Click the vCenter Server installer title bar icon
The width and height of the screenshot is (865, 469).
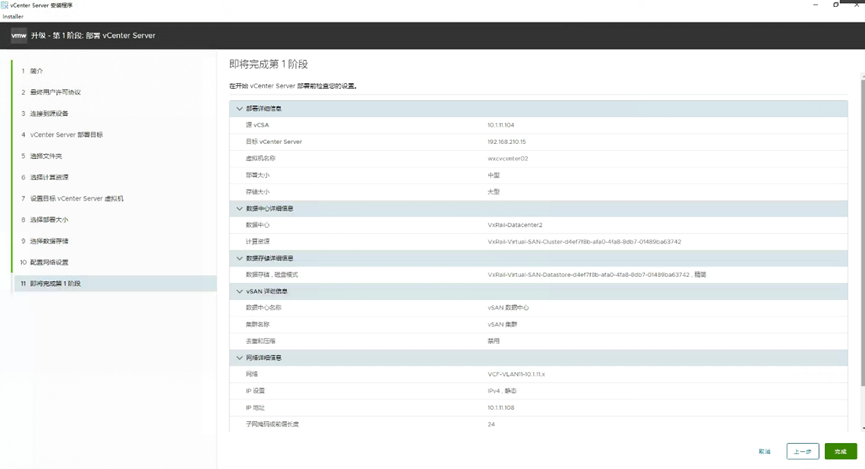(x=5, y=5)
